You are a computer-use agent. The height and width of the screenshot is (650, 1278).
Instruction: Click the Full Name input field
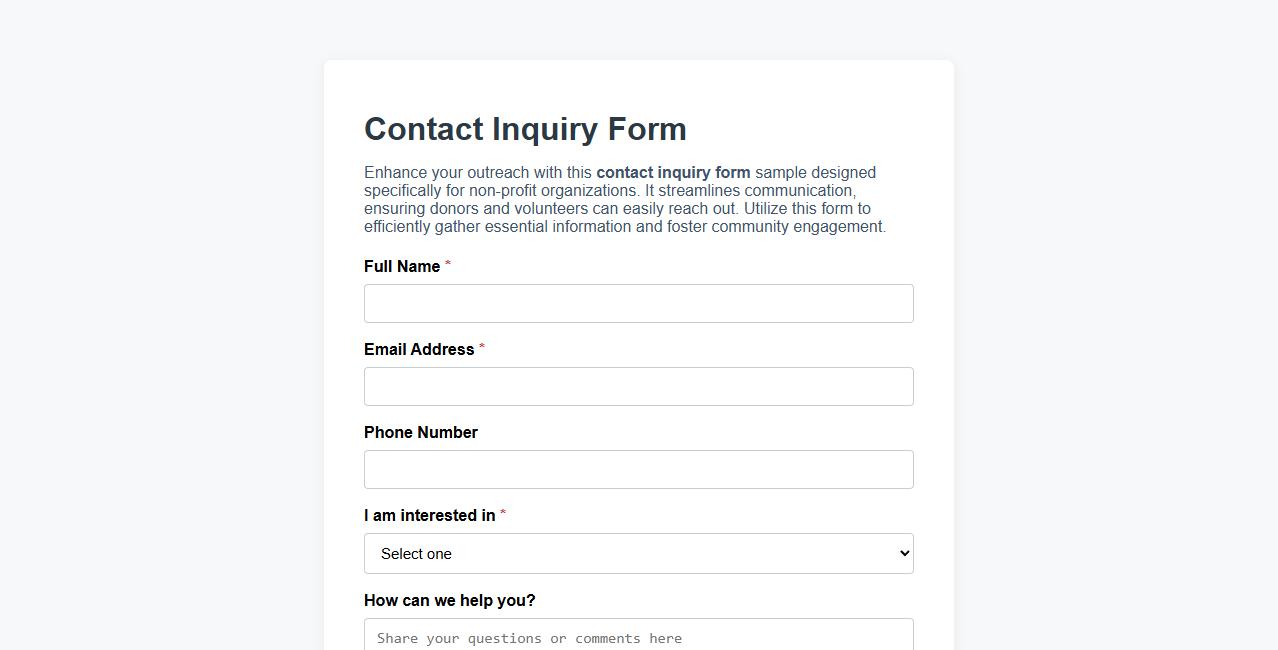638,303
